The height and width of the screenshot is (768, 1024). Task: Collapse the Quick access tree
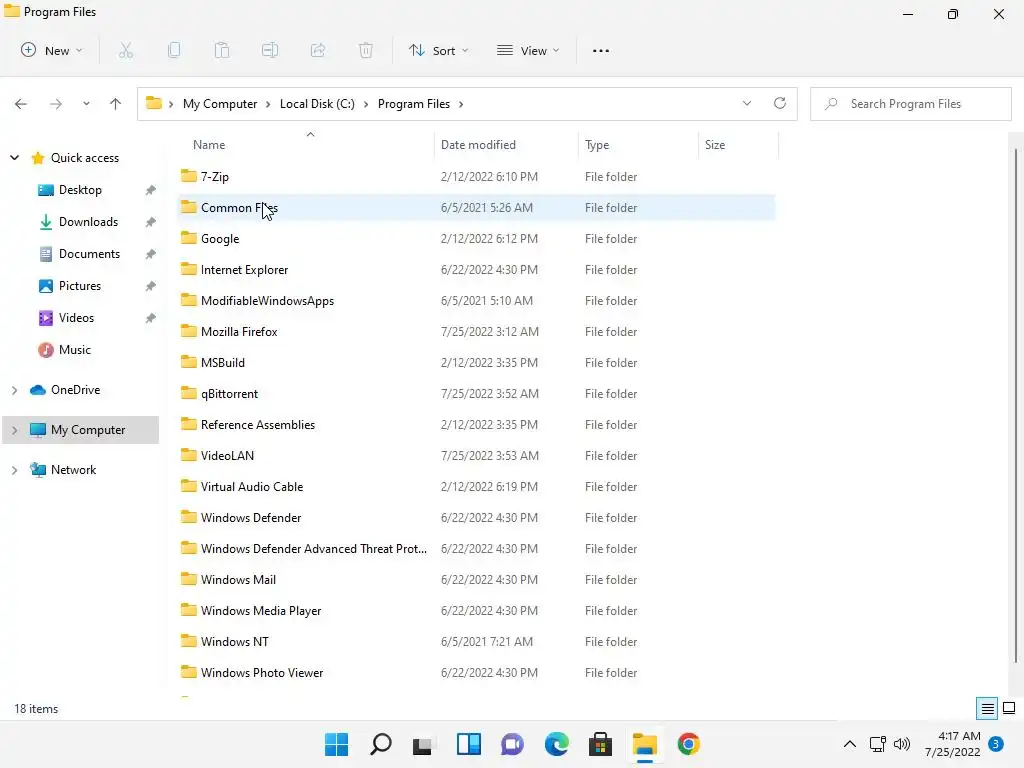(14, 157)
